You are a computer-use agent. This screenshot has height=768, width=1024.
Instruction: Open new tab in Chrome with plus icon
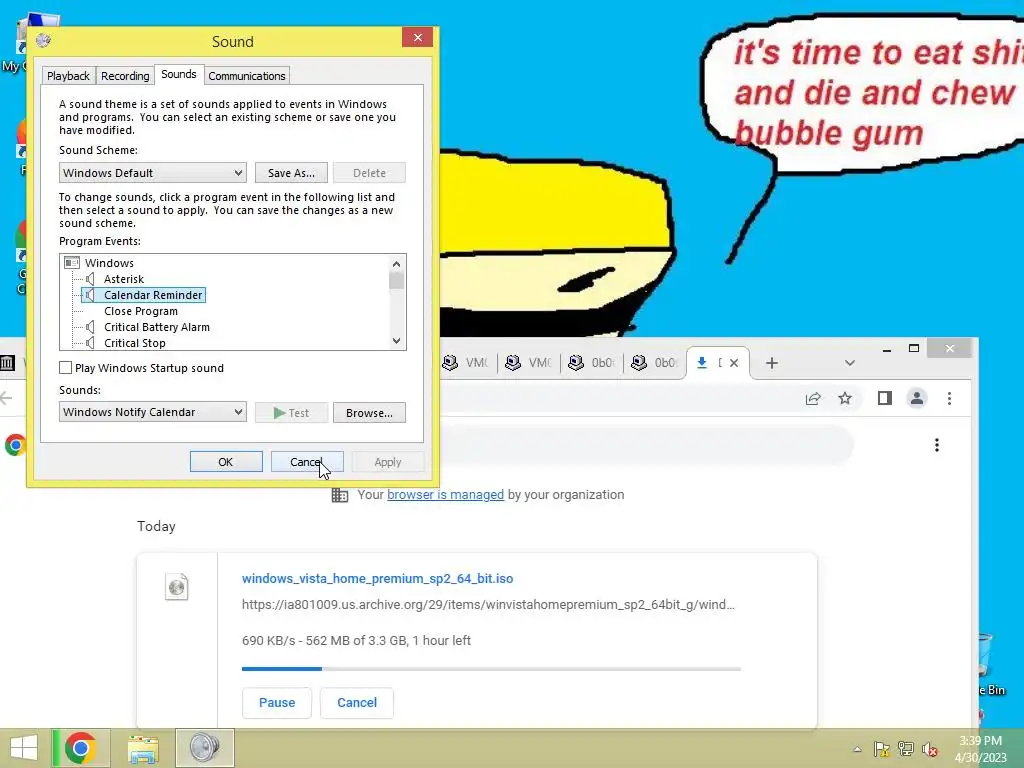point(771,363)
